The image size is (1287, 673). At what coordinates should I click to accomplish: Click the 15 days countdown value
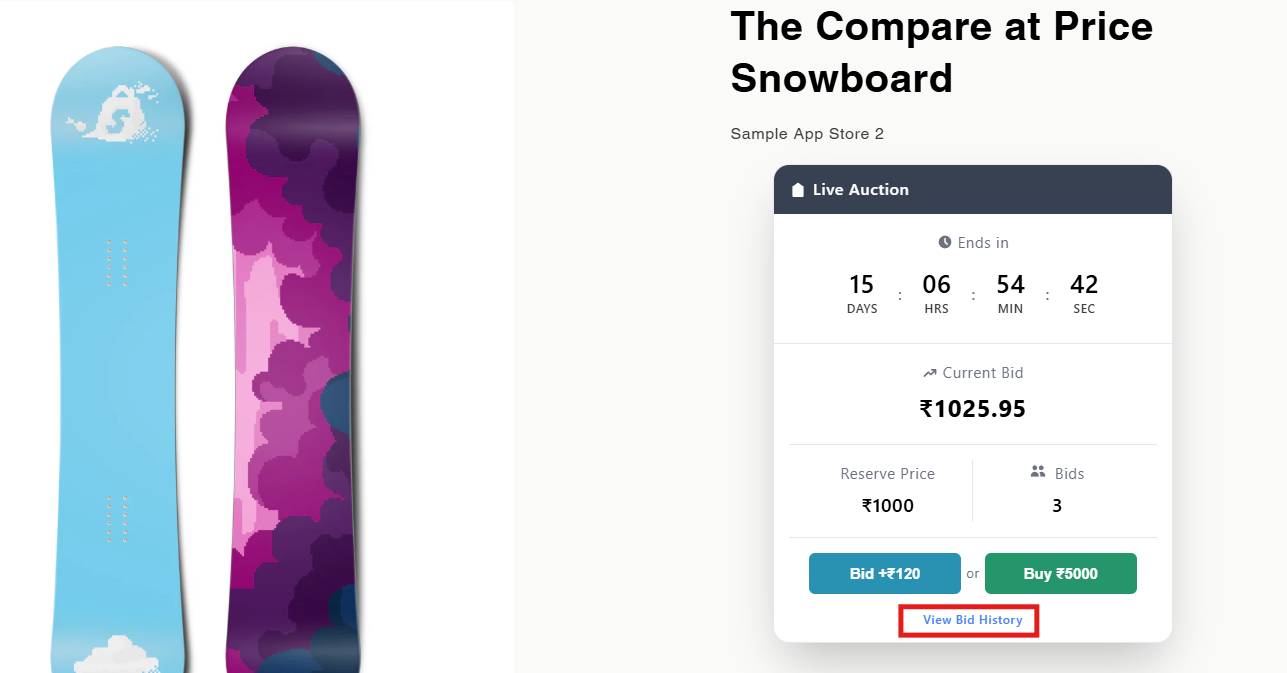tap(861, 285)
